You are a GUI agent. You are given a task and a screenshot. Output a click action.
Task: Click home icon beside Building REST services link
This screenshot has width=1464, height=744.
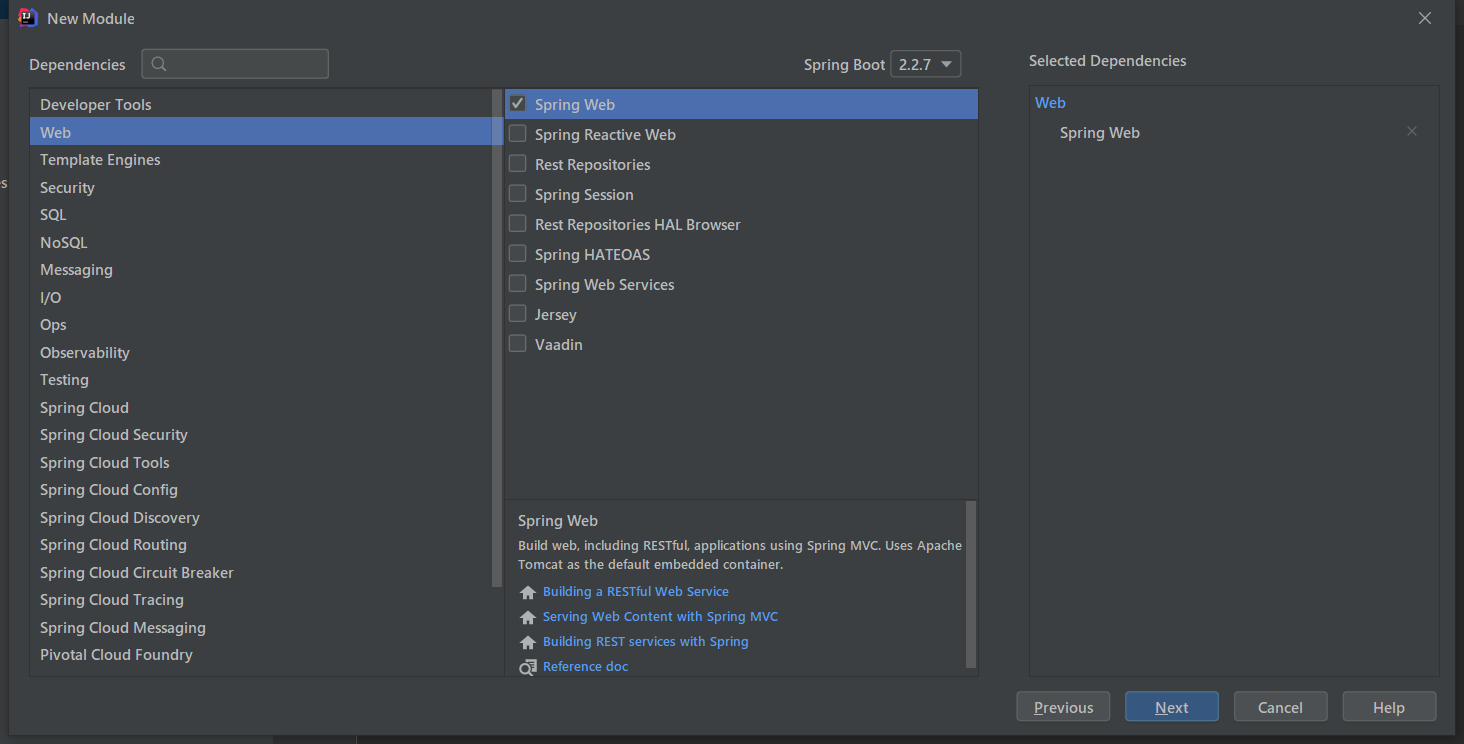528,642
